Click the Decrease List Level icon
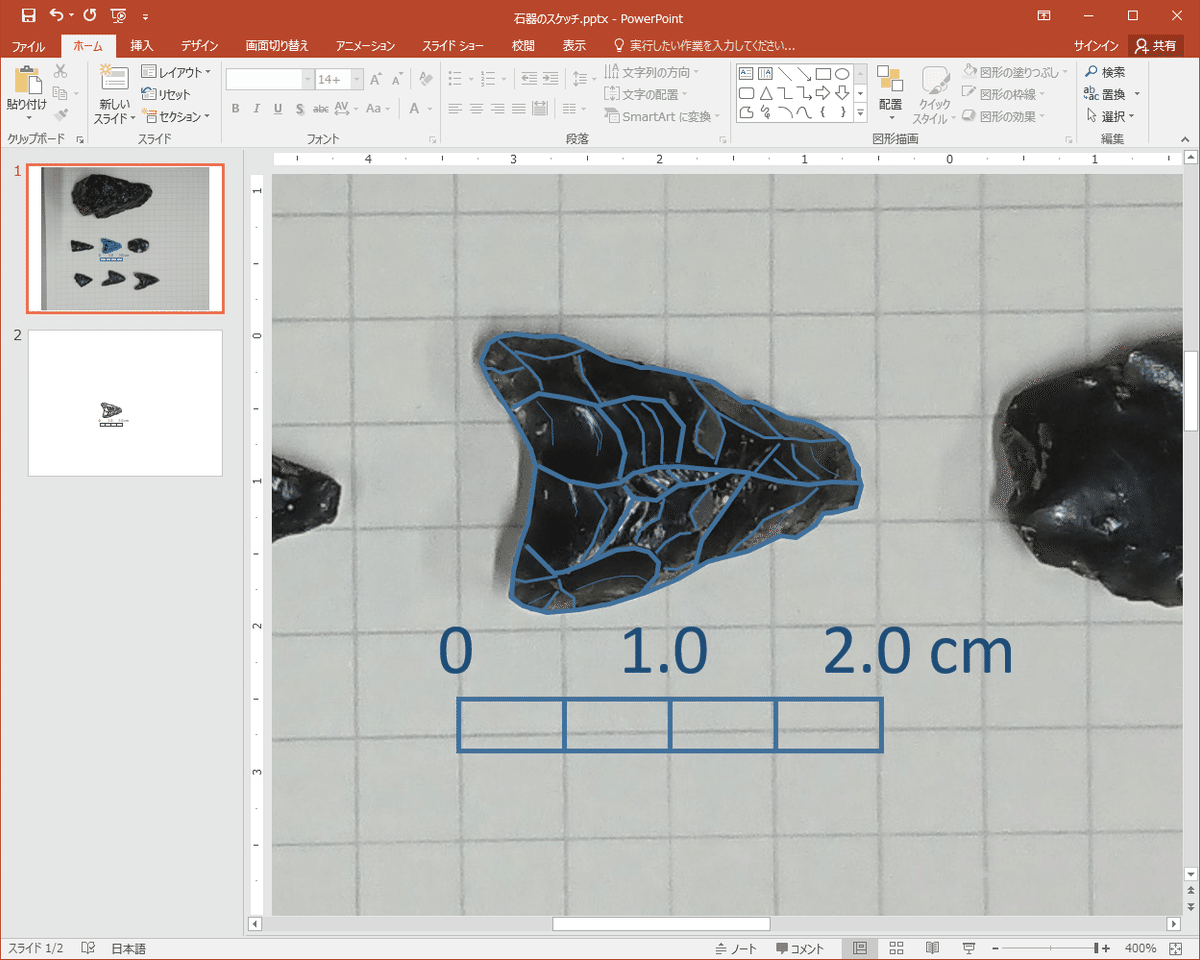The height and width of the screenshot is (960, 1200). pyautogui.click(x=528, y=79)
